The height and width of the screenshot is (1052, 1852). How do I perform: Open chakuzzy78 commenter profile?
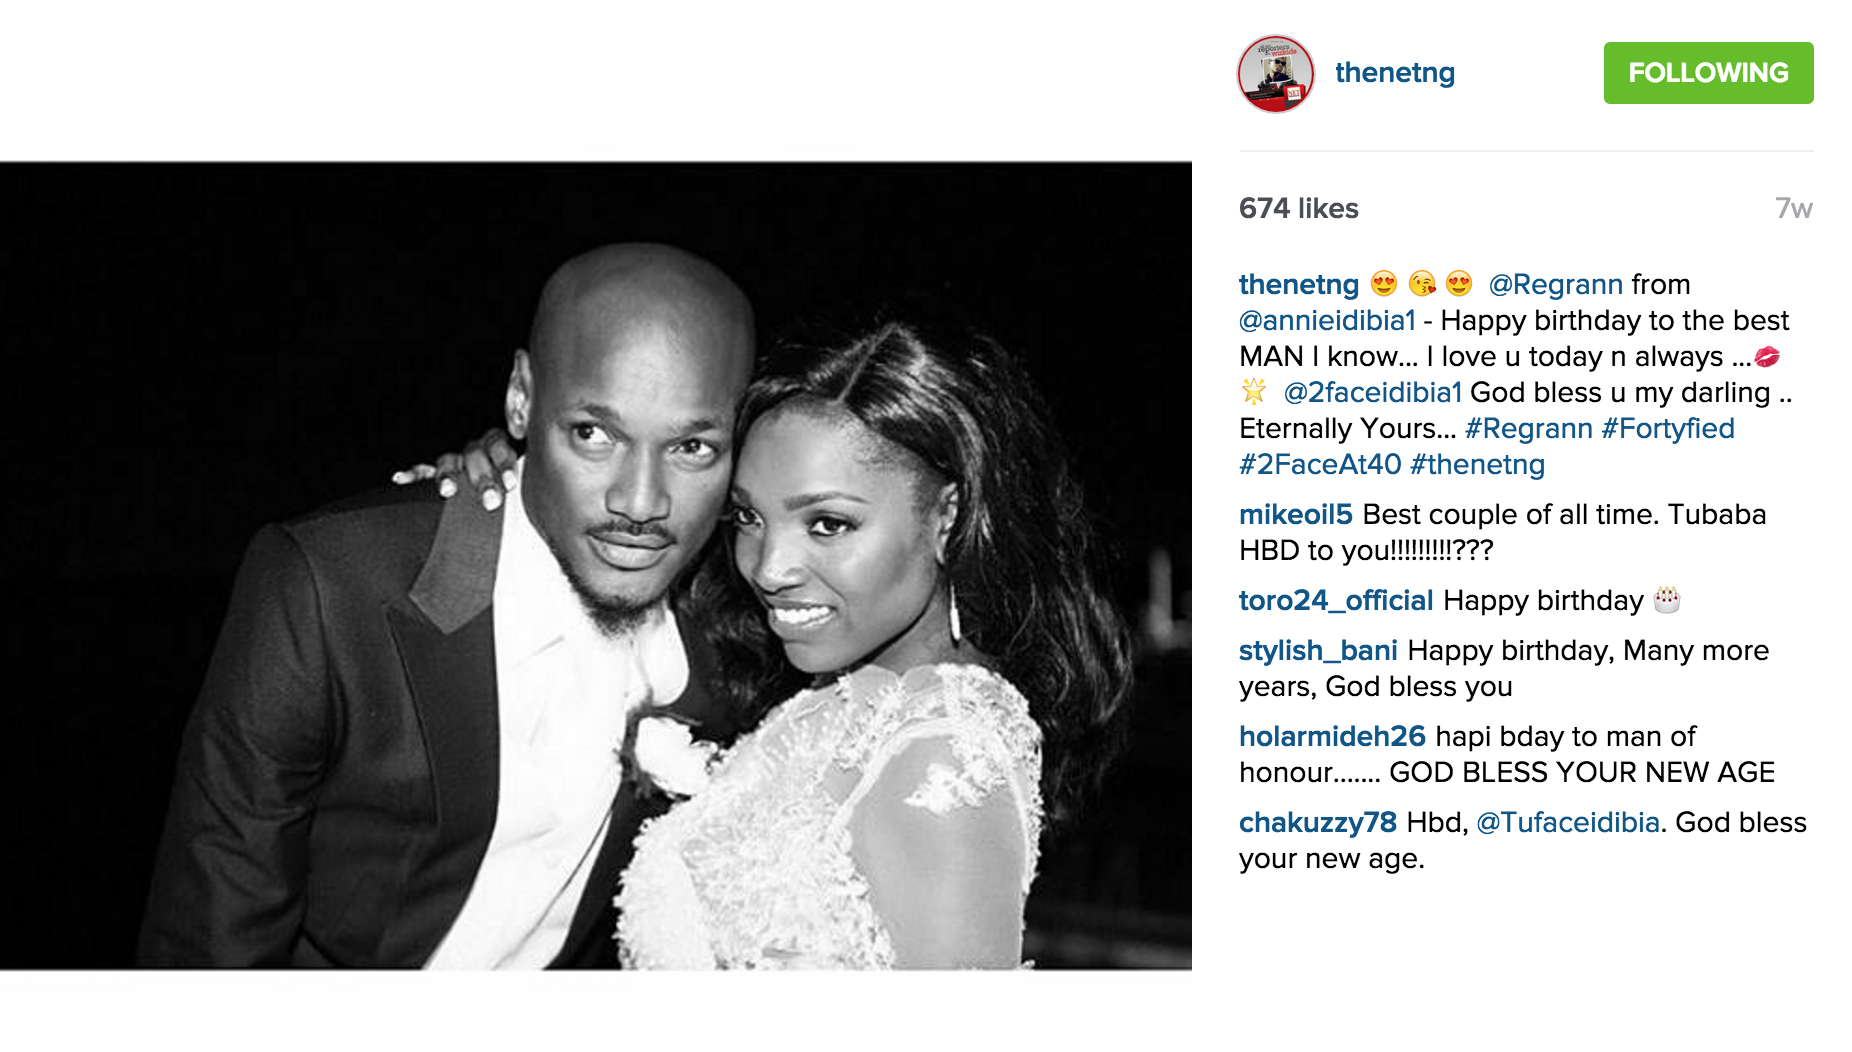[x=1318, y=822]
